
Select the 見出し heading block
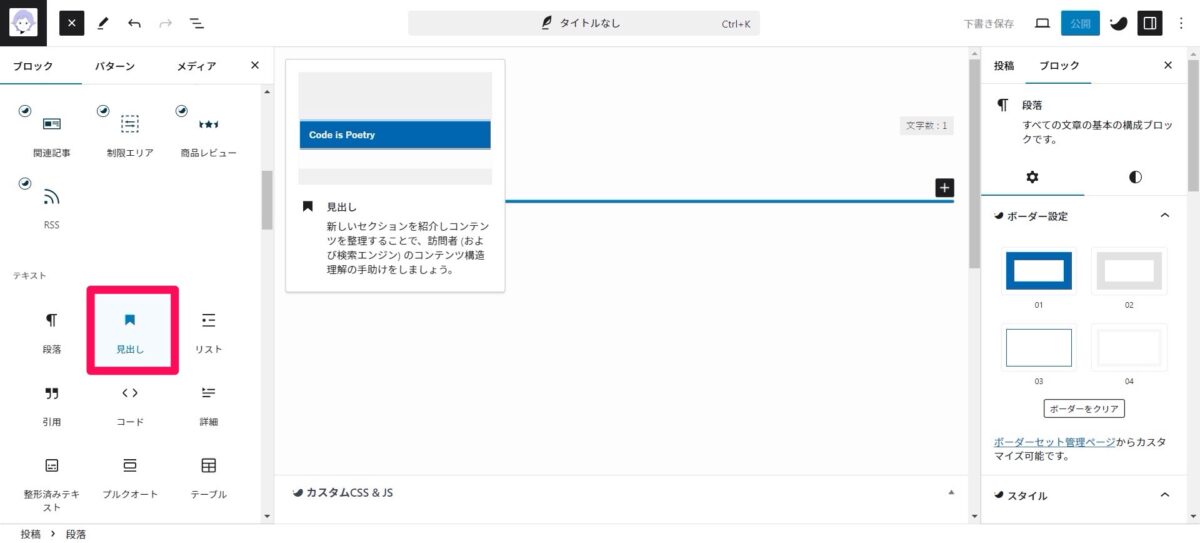130,331
